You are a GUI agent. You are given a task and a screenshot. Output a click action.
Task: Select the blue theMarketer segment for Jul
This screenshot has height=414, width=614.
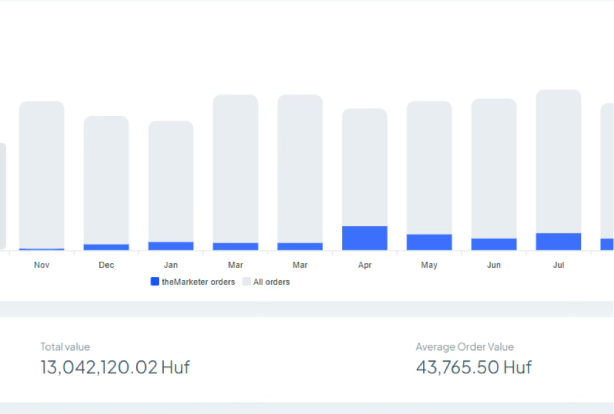(559, 241)
